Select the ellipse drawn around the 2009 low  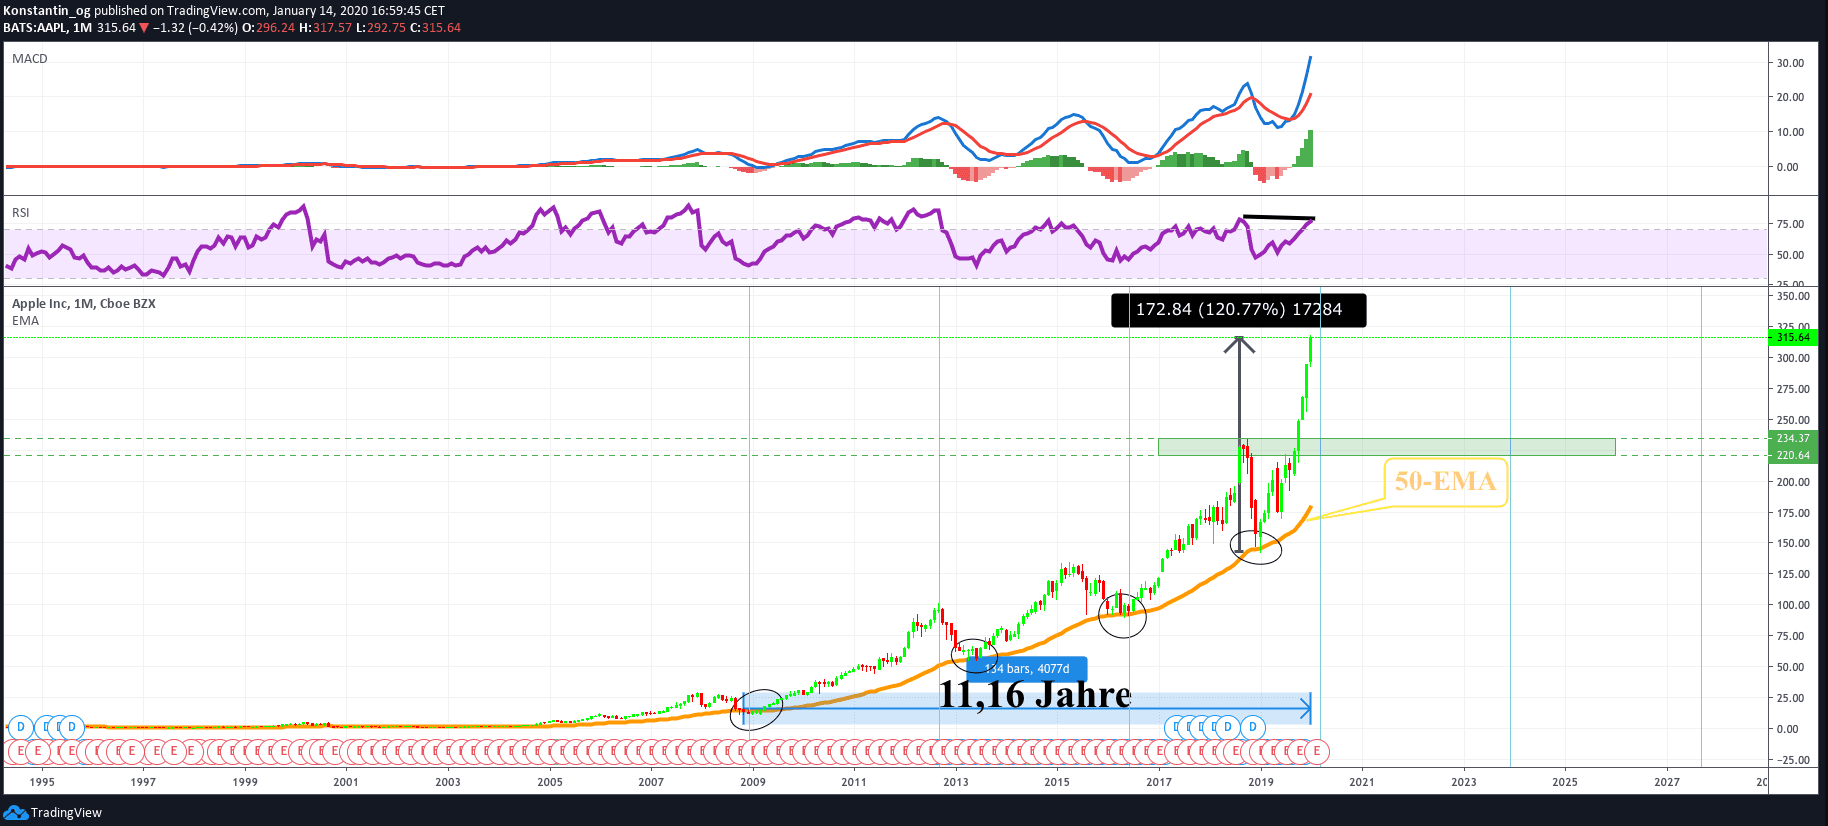coord(756,709)
